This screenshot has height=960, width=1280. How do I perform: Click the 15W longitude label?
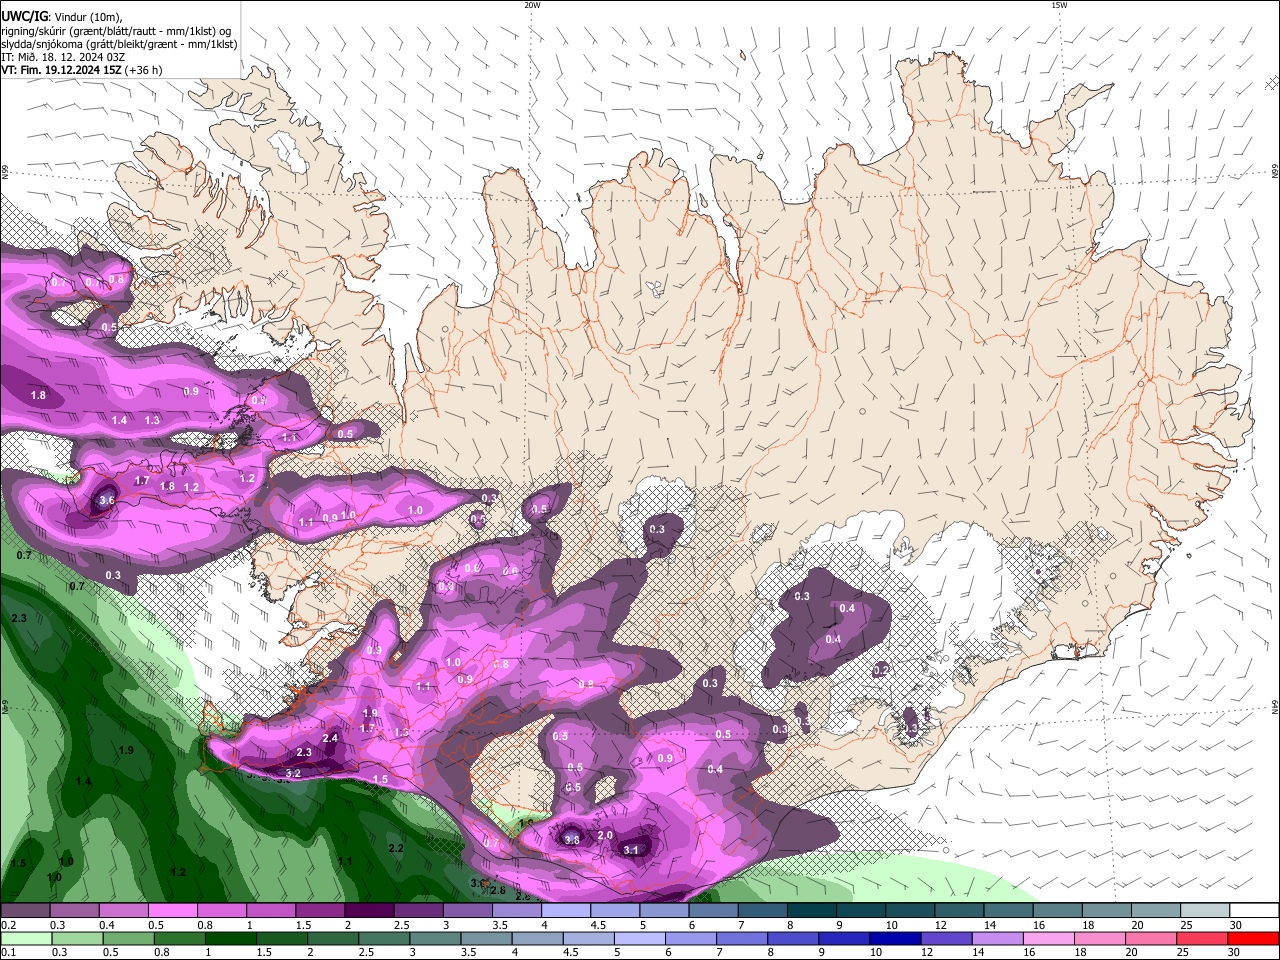coord(1059,5)
